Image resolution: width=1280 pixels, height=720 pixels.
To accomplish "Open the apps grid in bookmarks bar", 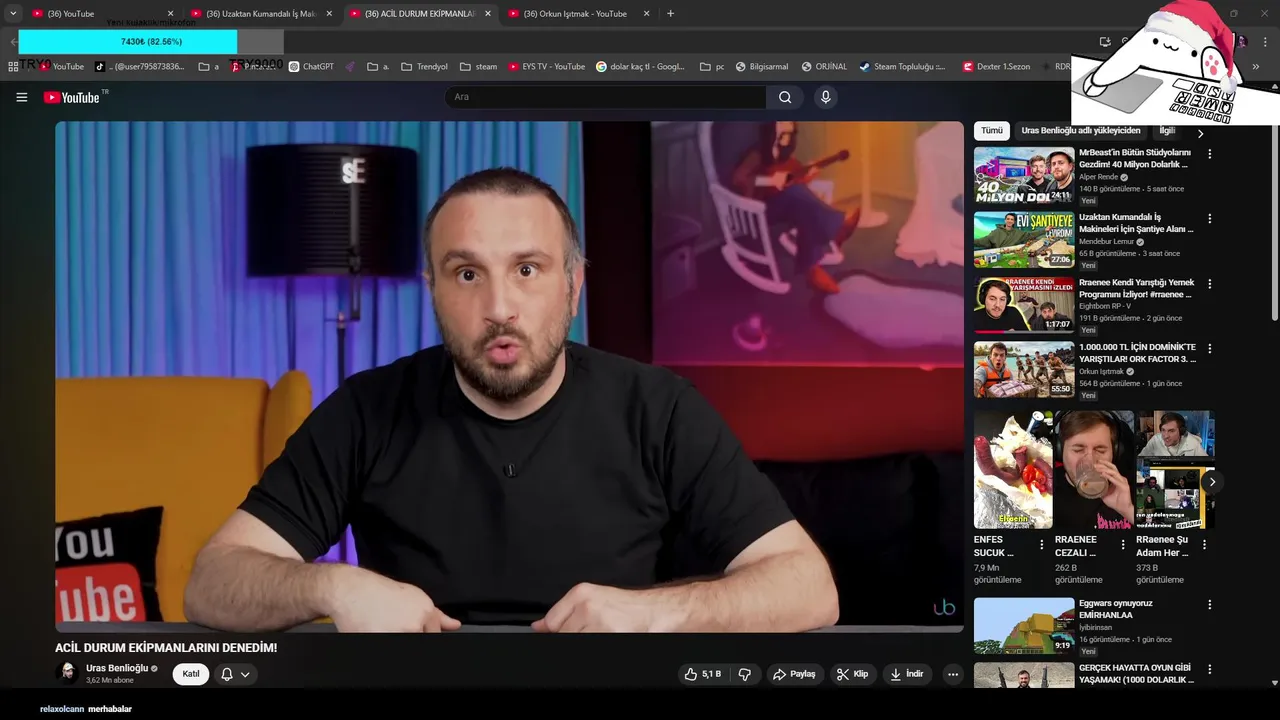I will click(x=13, y=67).
